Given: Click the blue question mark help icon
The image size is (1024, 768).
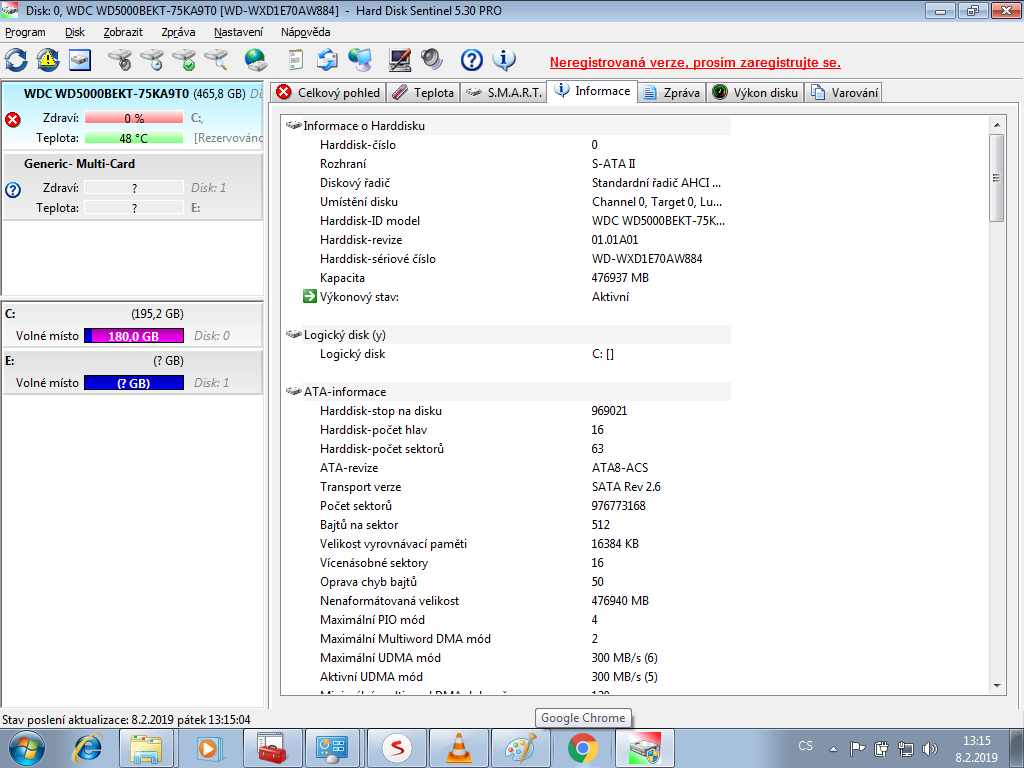Looking at the screenshot, I should tap(472, 59).
